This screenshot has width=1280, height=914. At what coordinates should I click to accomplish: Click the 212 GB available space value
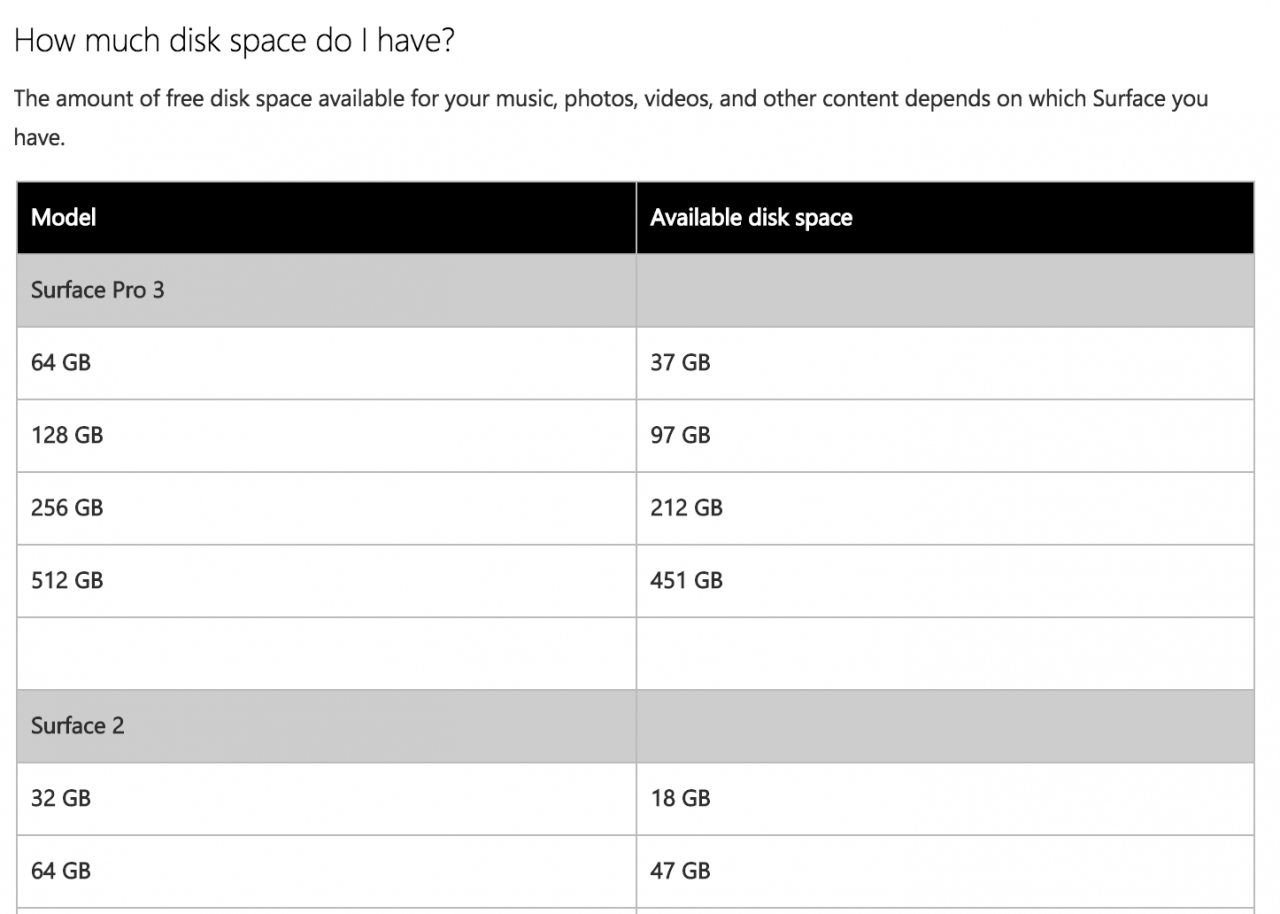click(686, 508)
